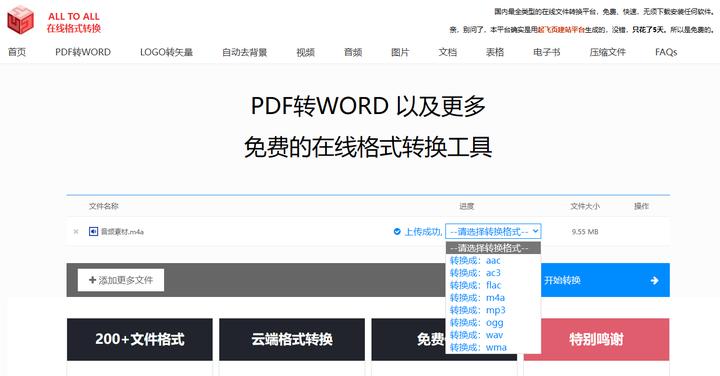Click the ALL TO ALL cube logo
The width and height of the screenshot is (720, 376).
point(21,20)
